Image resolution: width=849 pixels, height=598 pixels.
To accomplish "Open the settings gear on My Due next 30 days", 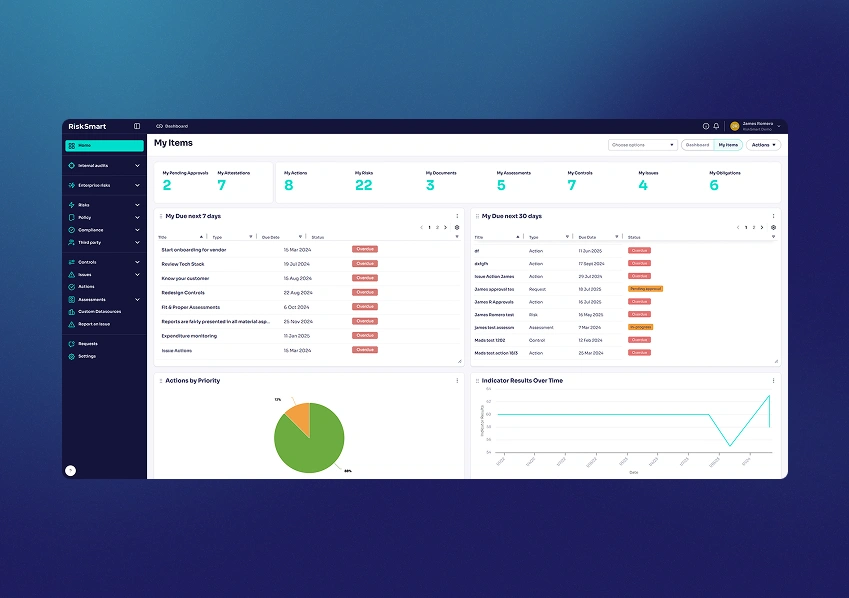I will point(773,227).
